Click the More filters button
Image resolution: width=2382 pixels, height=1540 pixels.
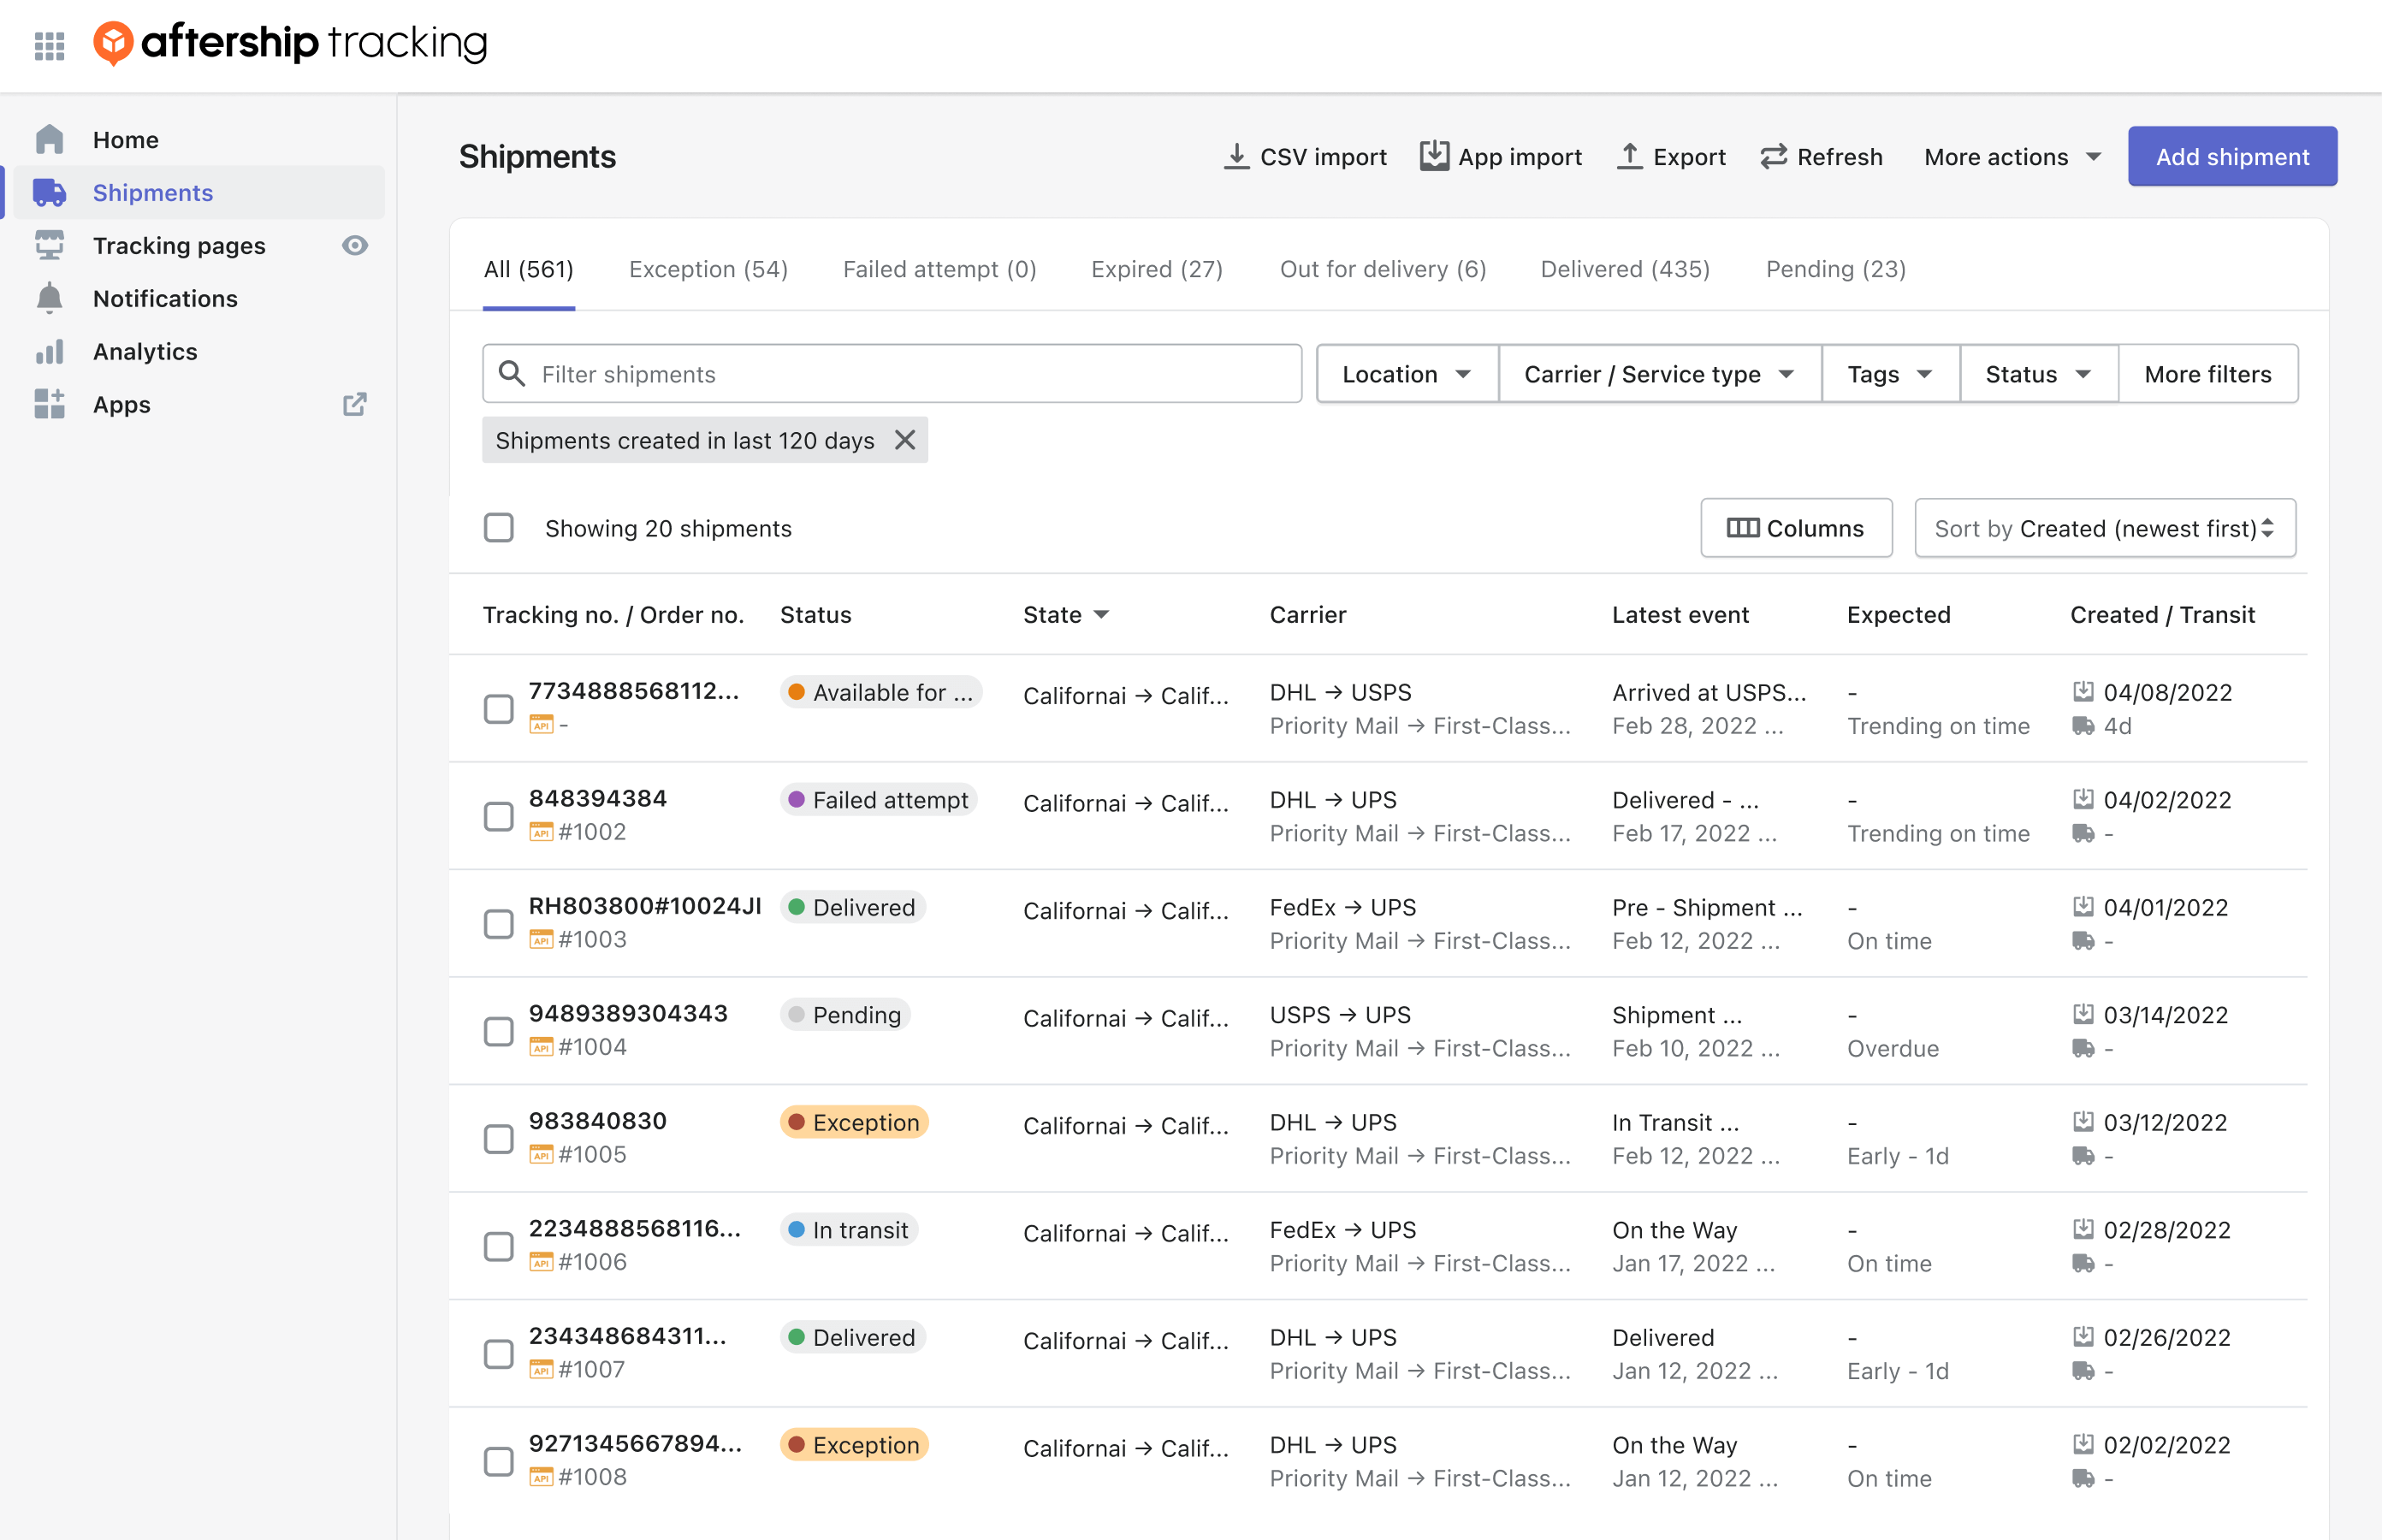coord(2208,371)
